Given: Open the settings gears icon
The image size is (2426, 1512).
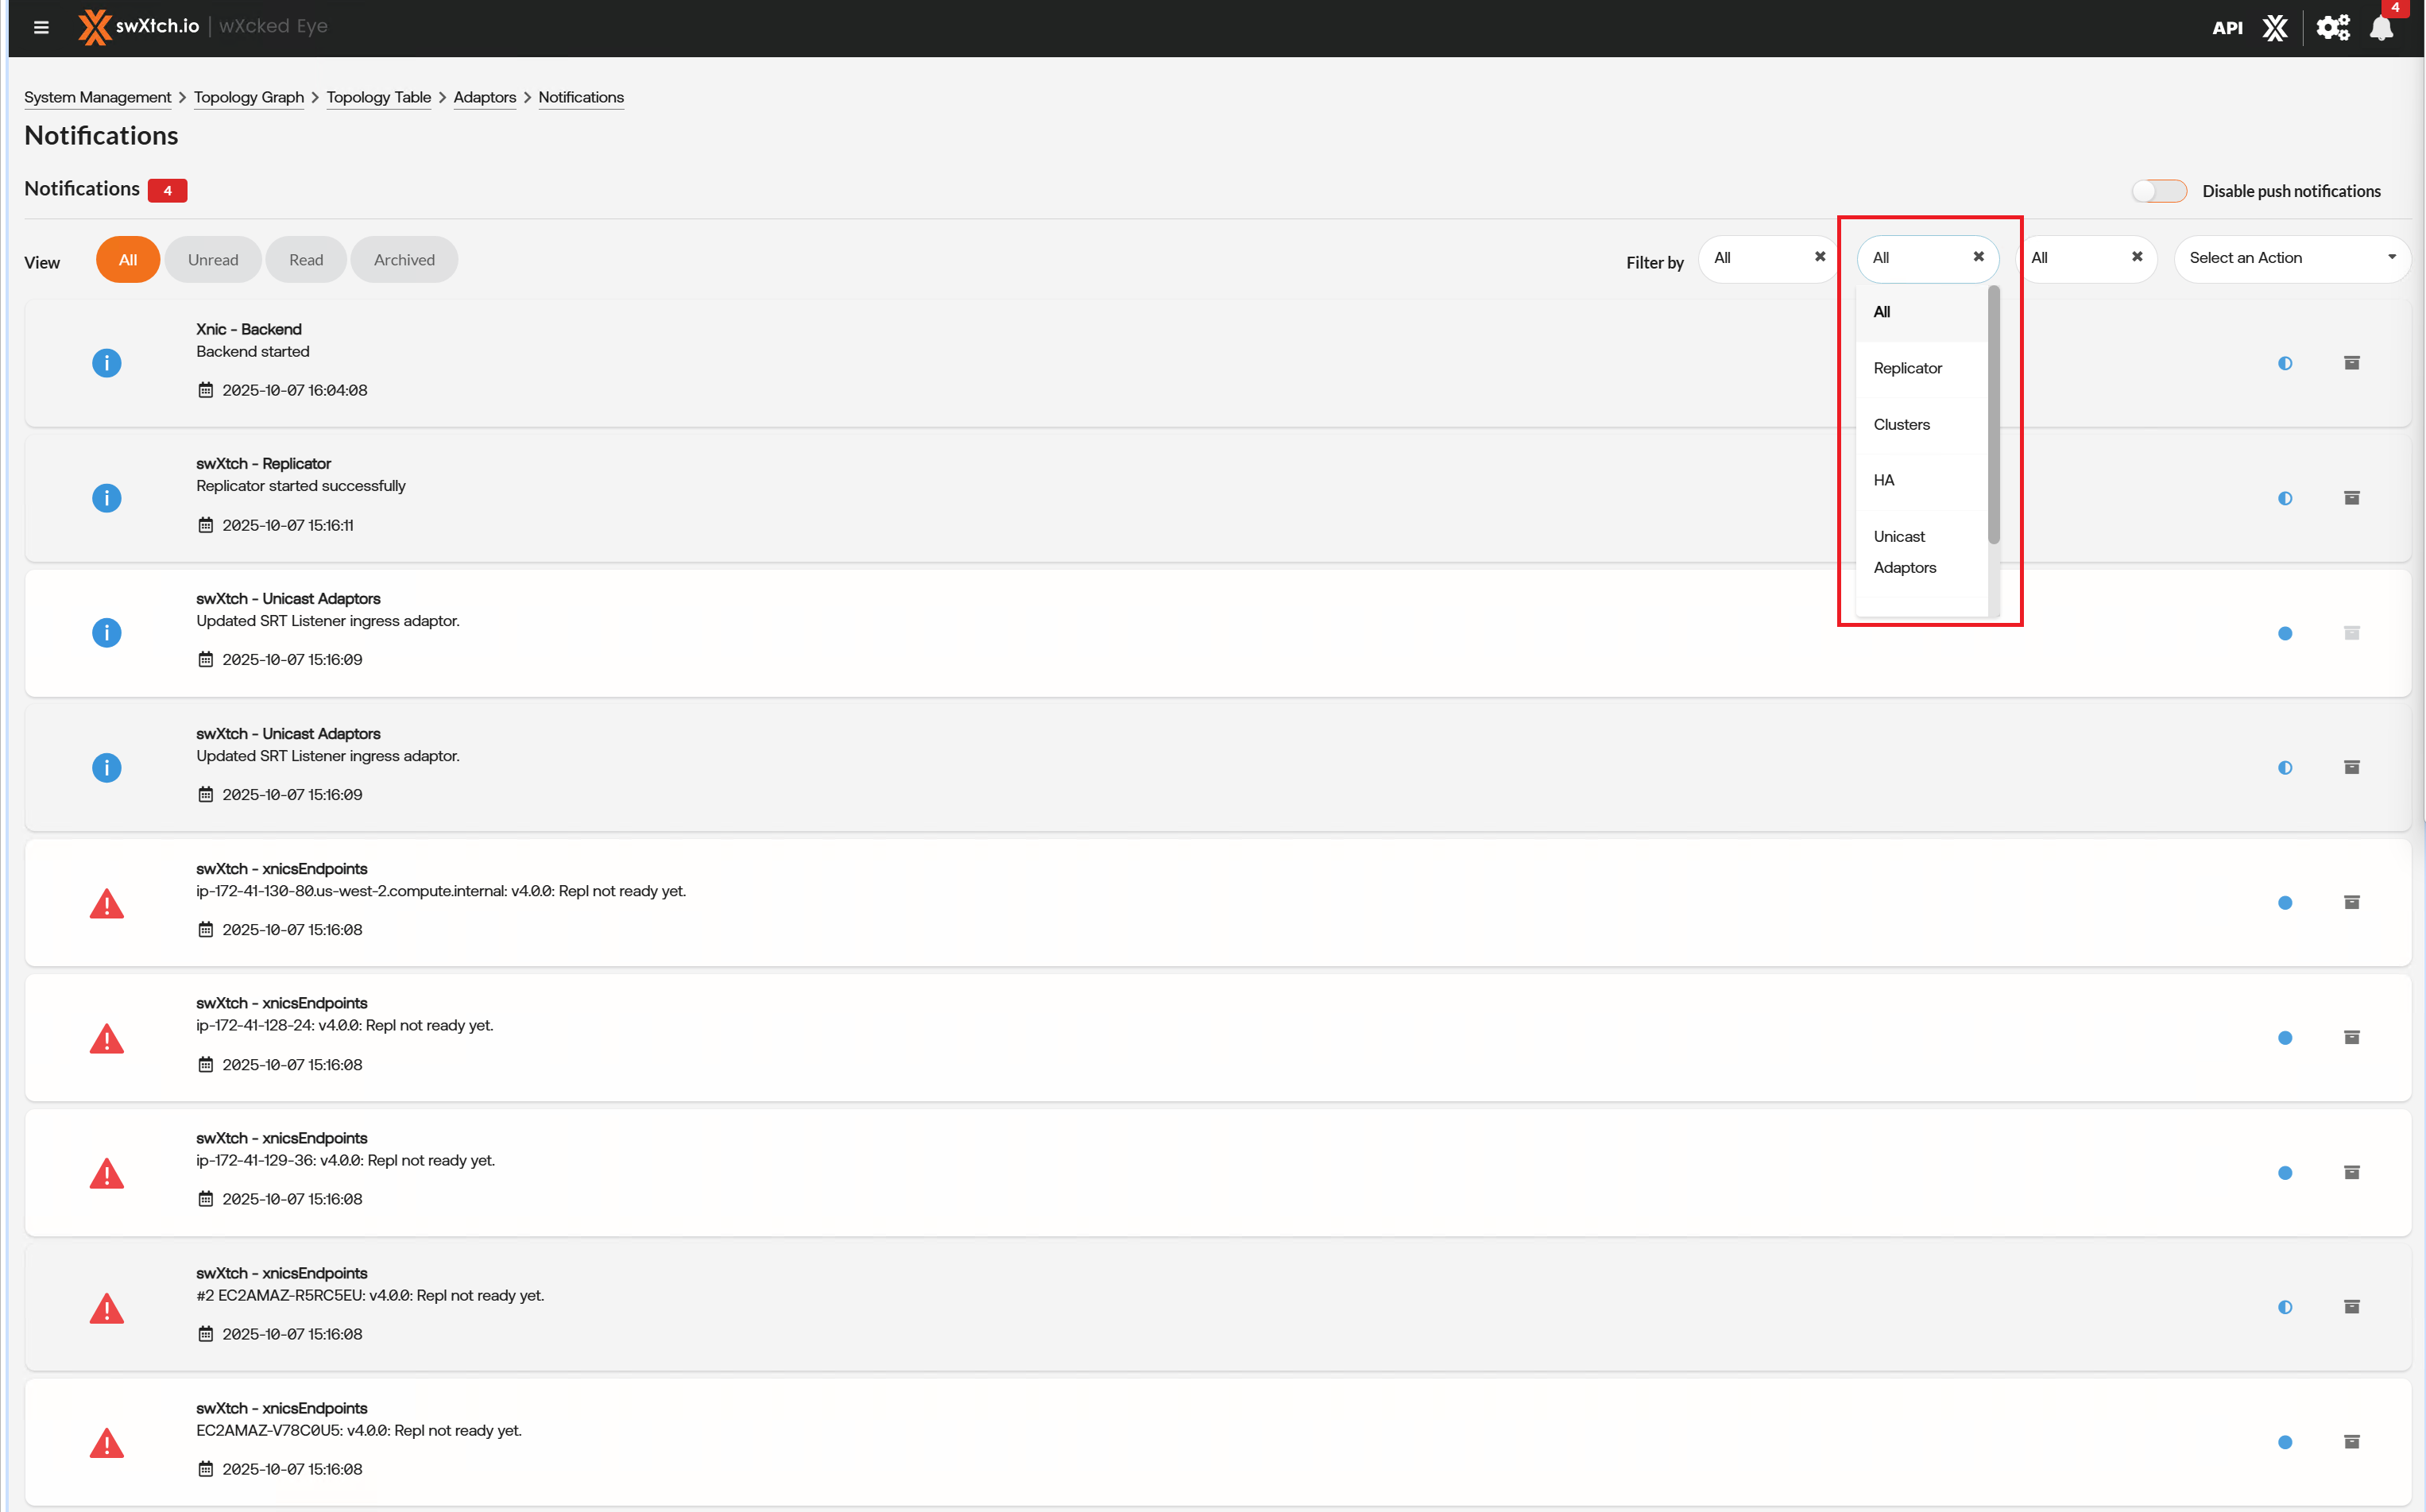Looking at the screenshot, I should [x=2332, y=28].
